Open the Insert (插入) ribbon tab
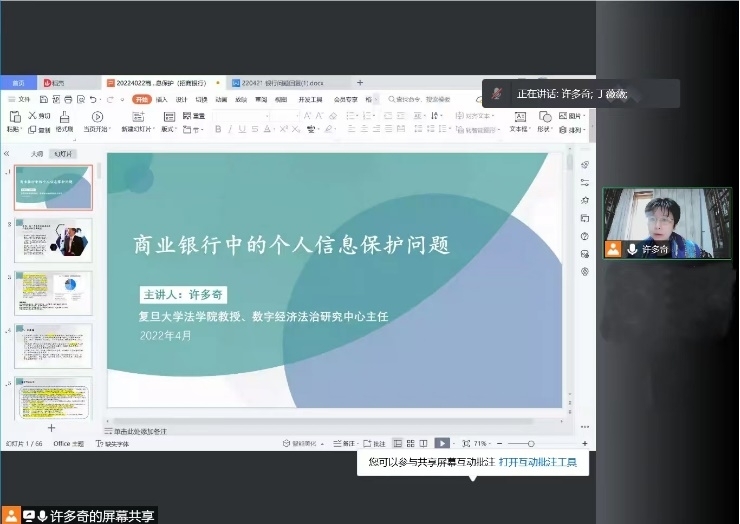The width and height of the screenshot is (740, 524). coord(161,100)
